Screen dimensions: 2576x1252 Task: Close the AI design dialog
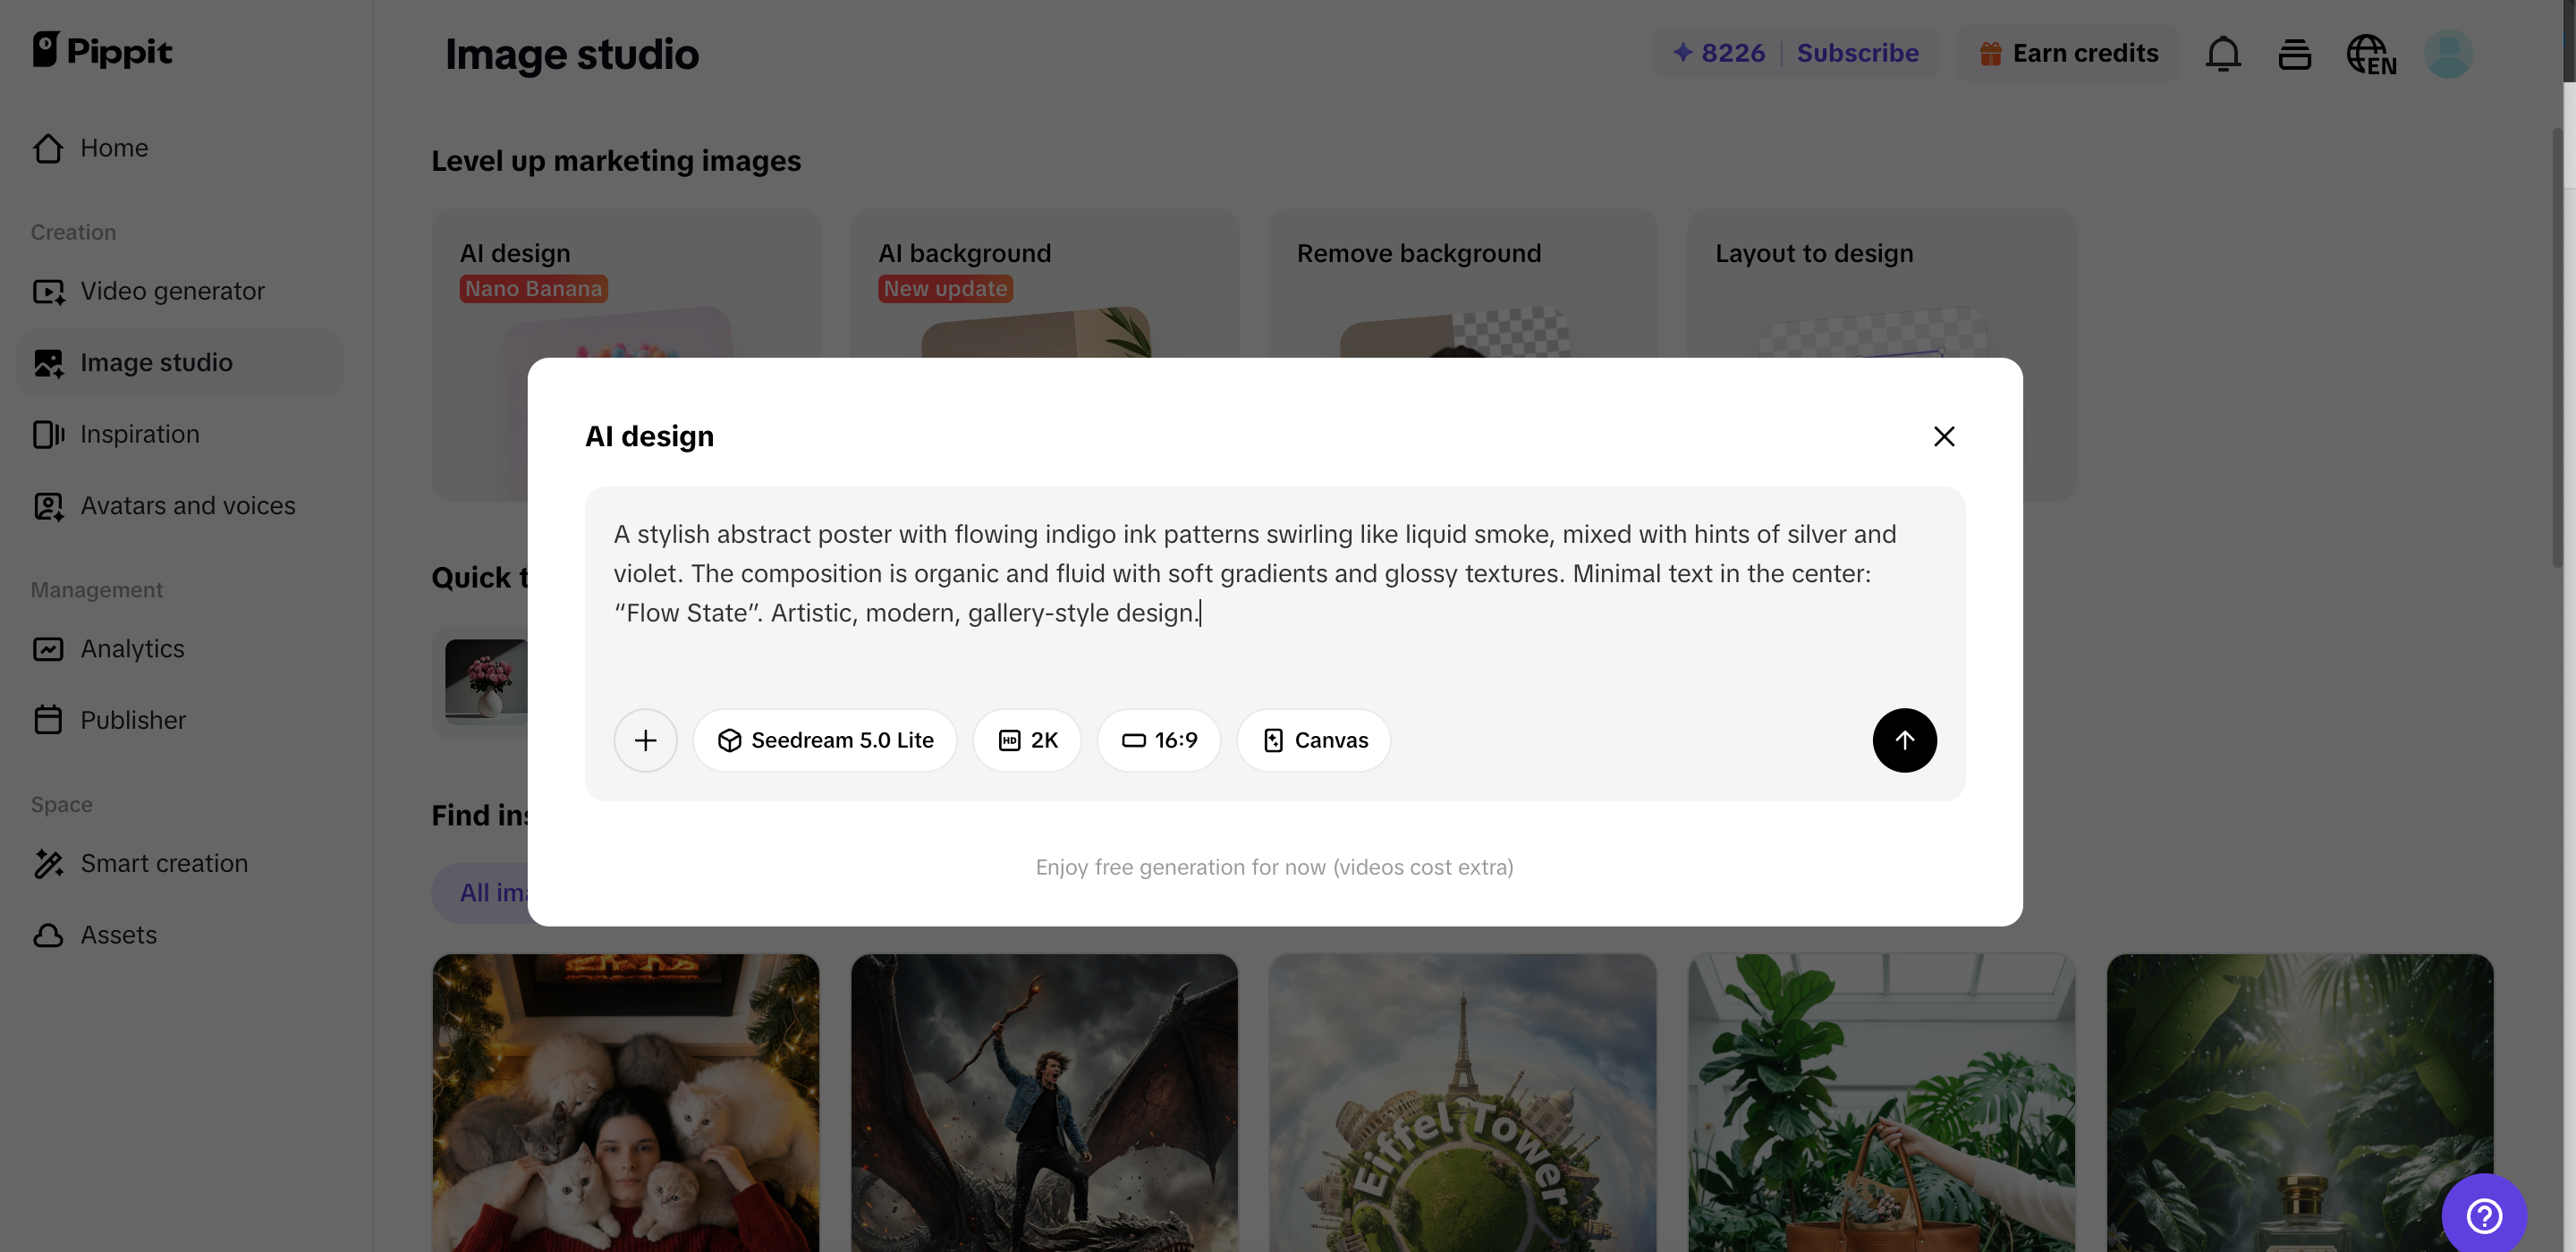[1943, 436]
